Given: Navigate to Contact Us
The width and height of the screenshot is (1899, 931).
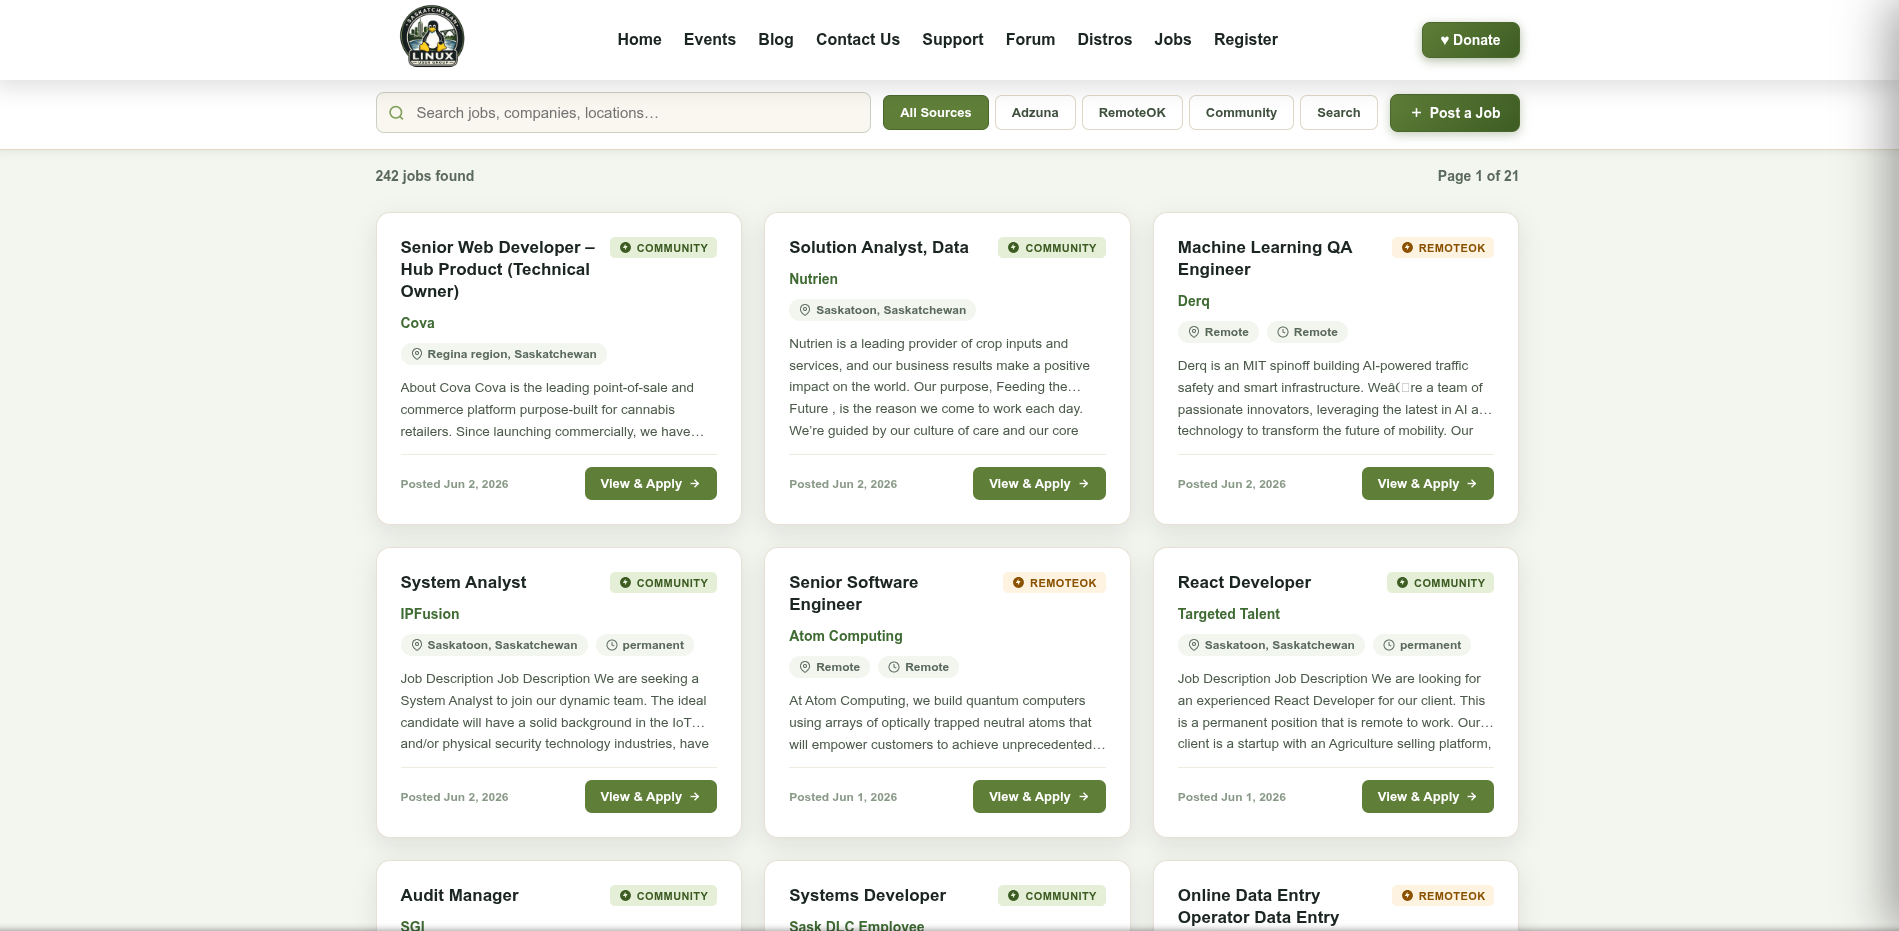Looking at the screenshot, I should point(858,40).
